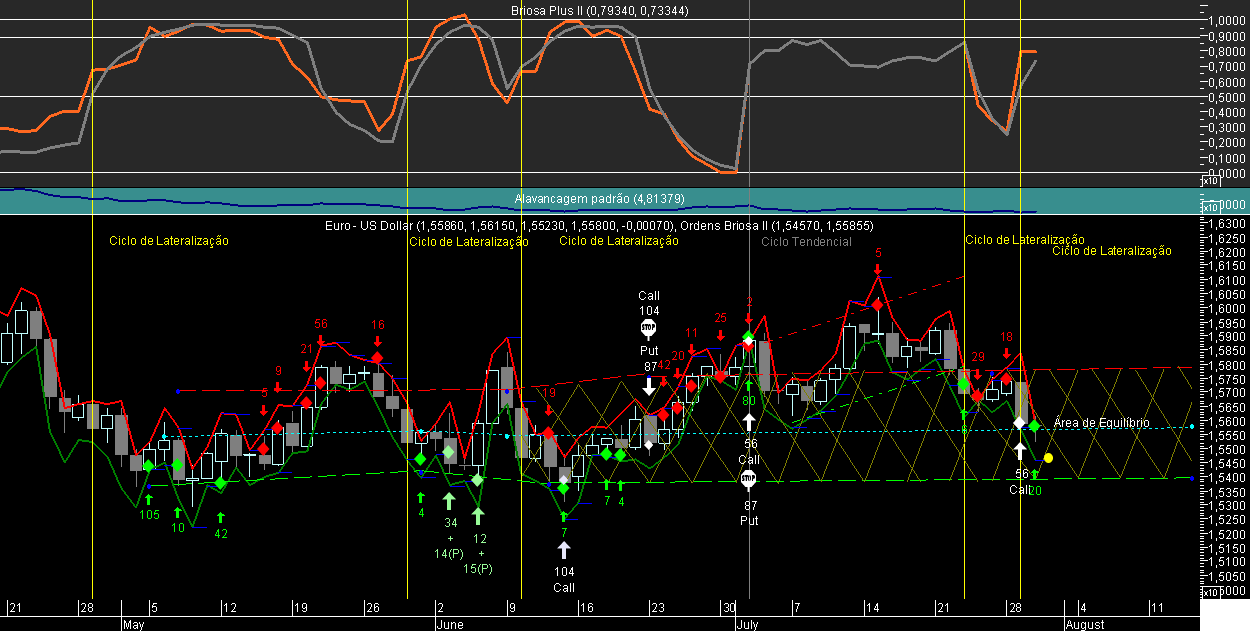This screenshot has height=631, width=1250.
Task: Click the green up arrow above 80
Action: point(748,383)
